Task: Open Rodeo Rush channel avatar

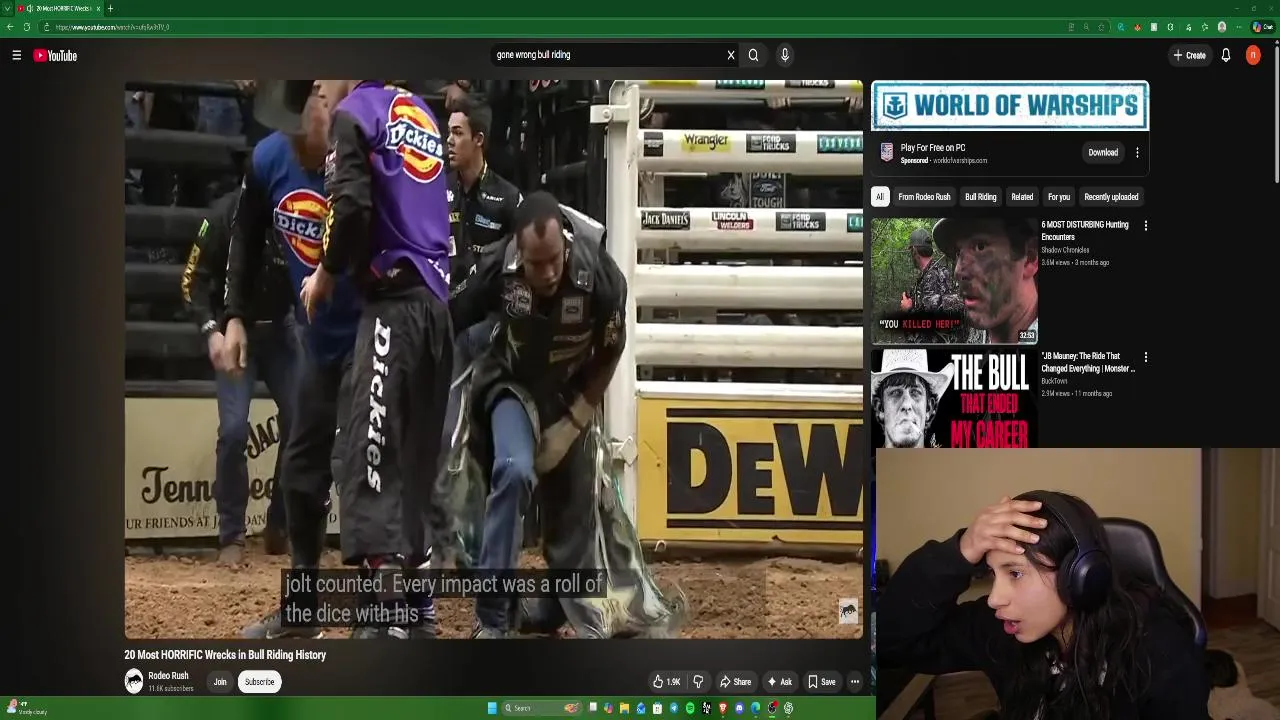Action: click(x=134, y=682)
